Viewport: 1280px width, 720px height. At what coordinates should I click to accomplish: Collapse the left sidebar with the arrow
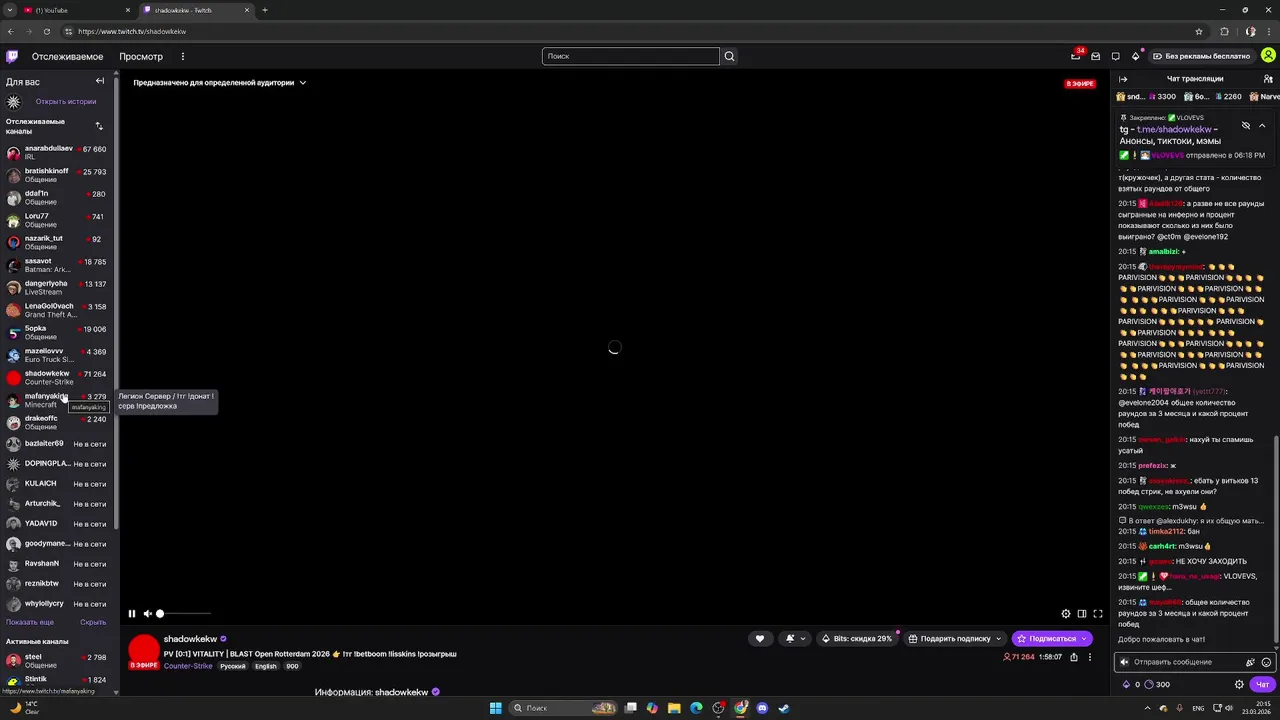tap(100, 81)
